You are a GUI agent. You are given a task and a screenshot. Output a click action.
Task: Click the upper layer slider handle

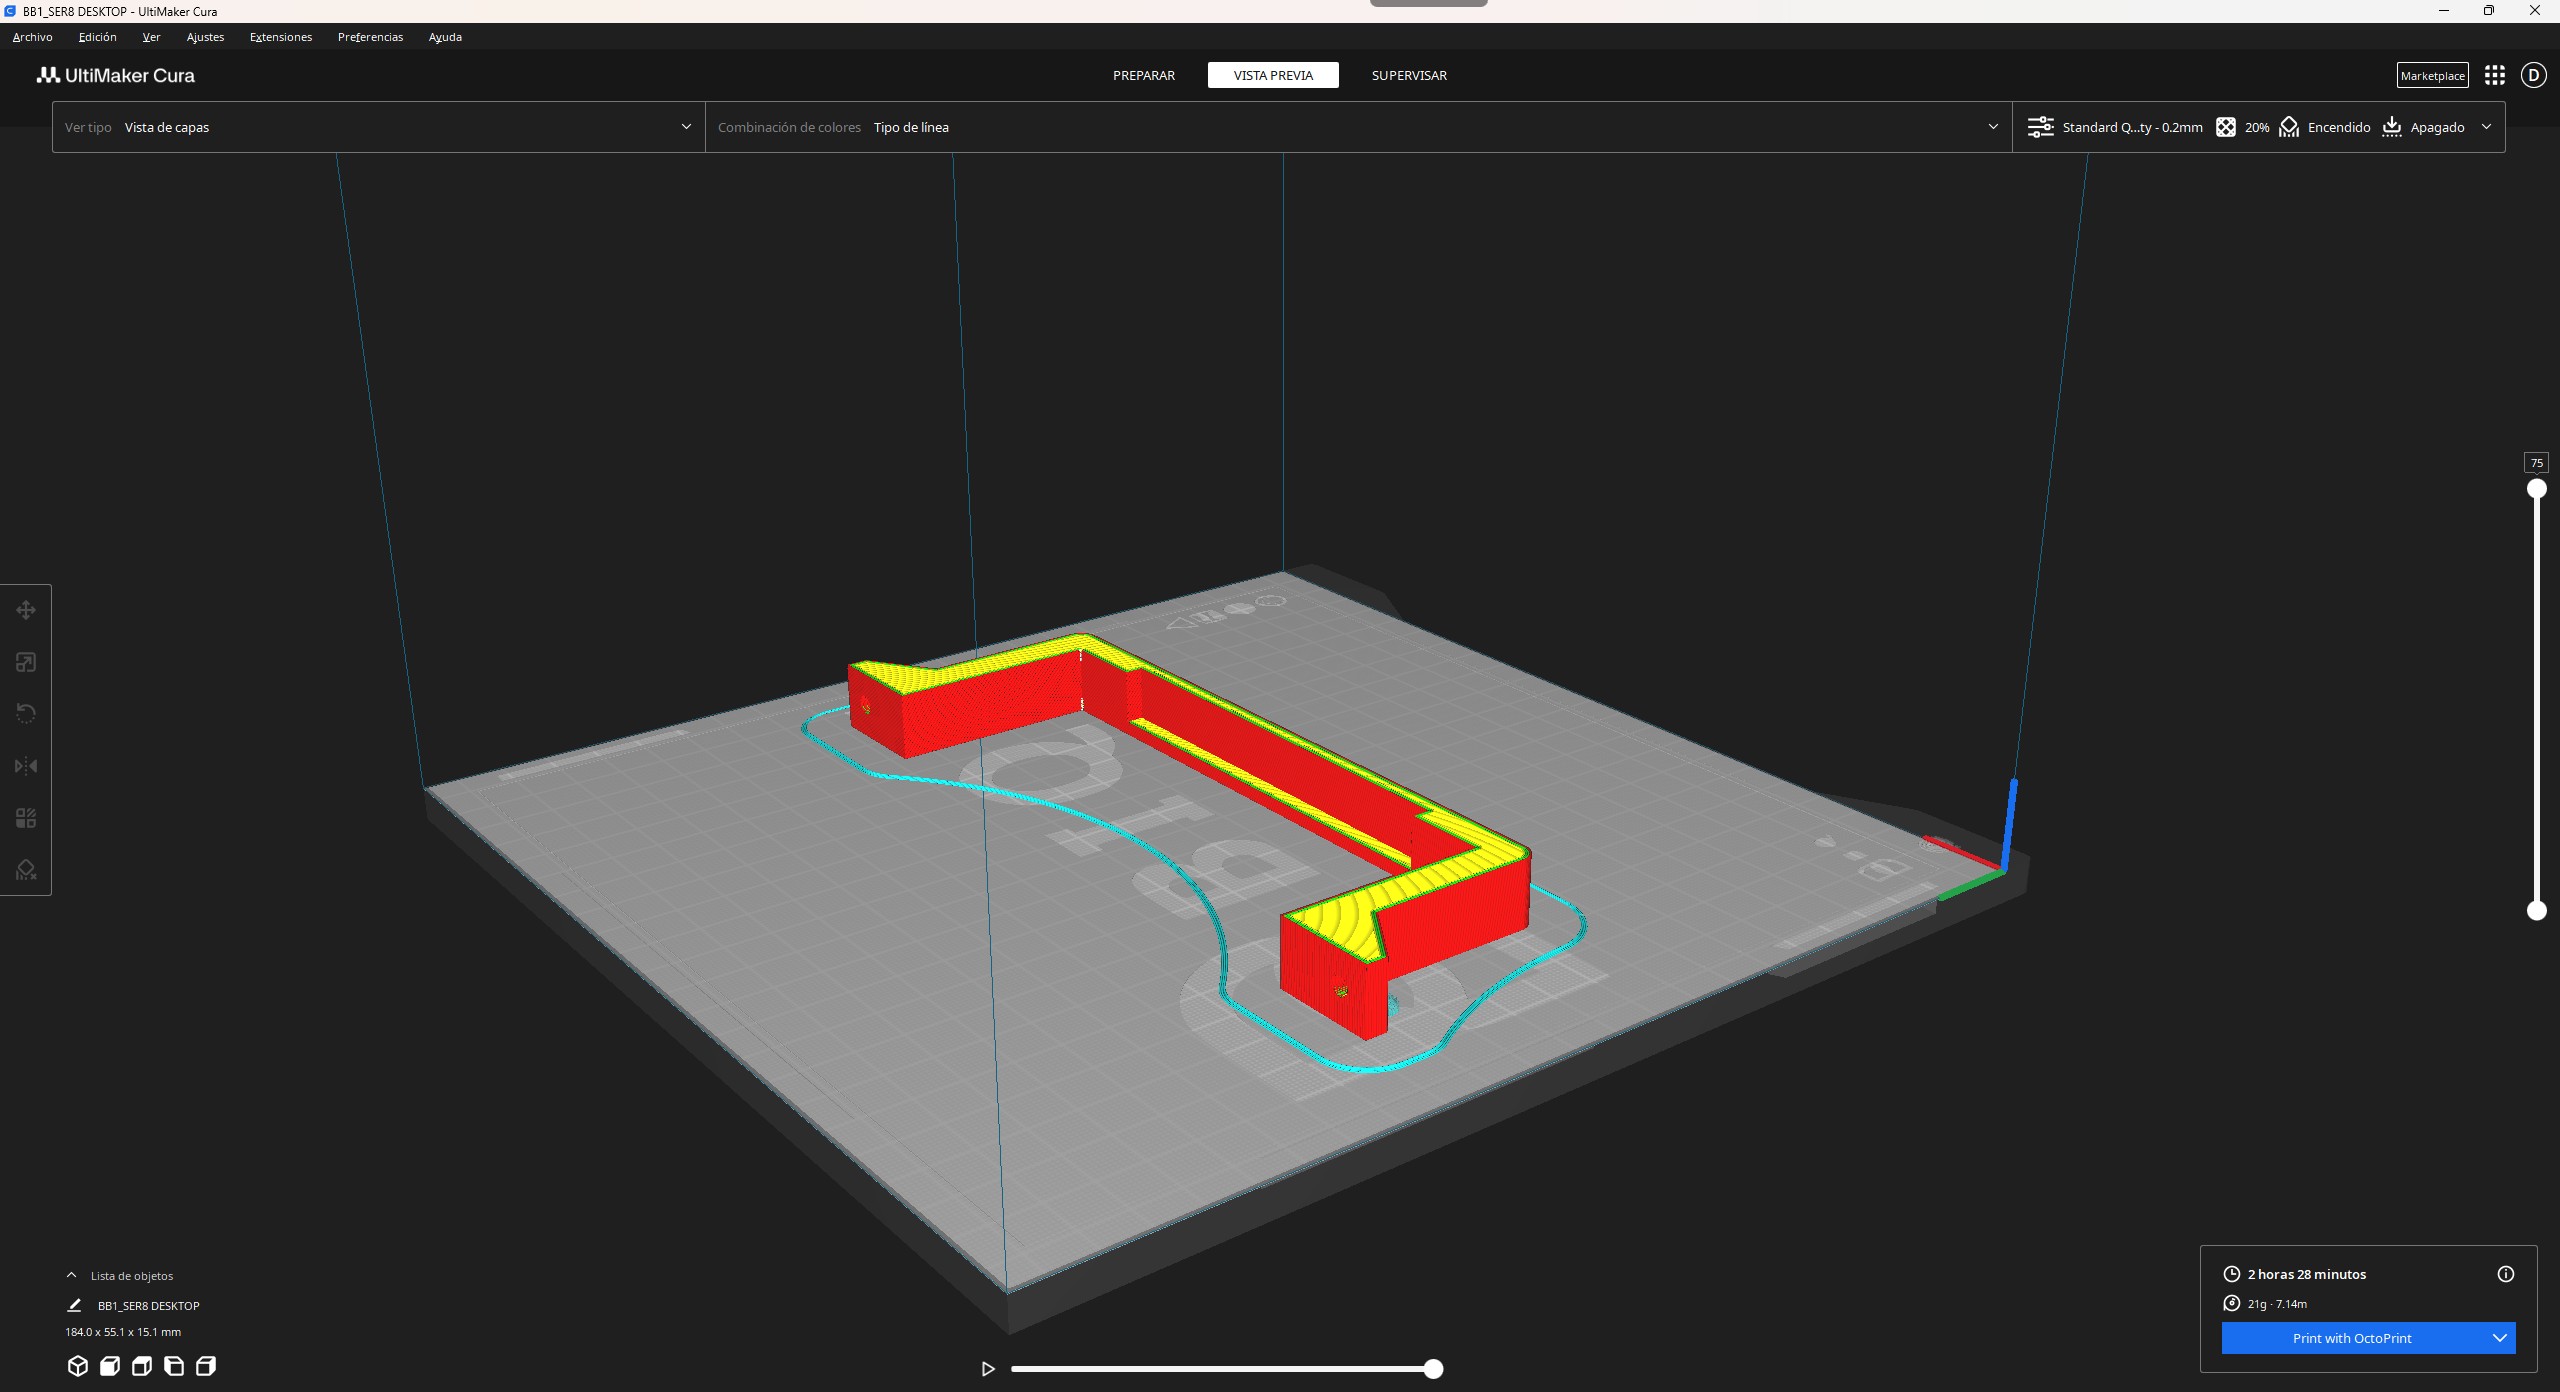tap(2537, 489)
